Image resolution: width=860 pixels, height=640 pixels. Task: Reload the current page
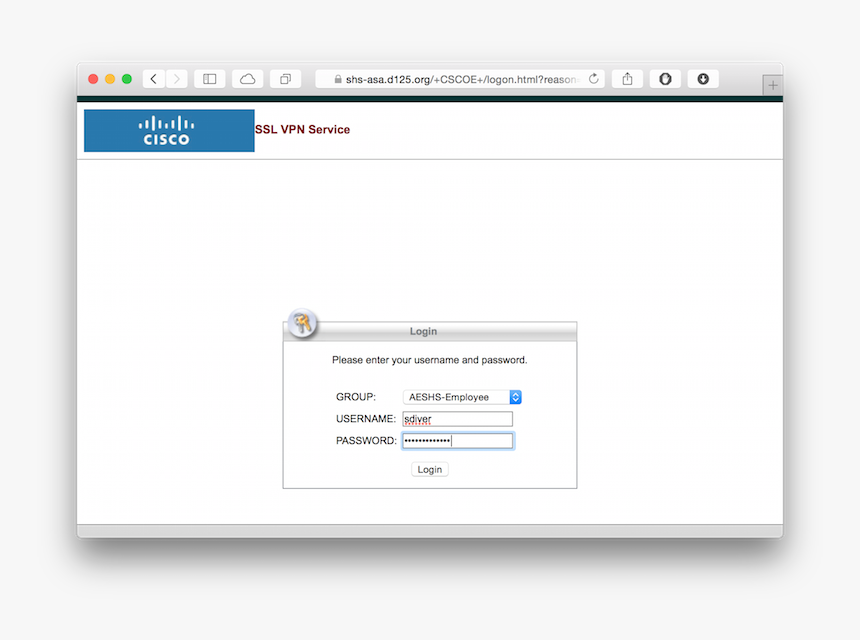tap(592, 78)
